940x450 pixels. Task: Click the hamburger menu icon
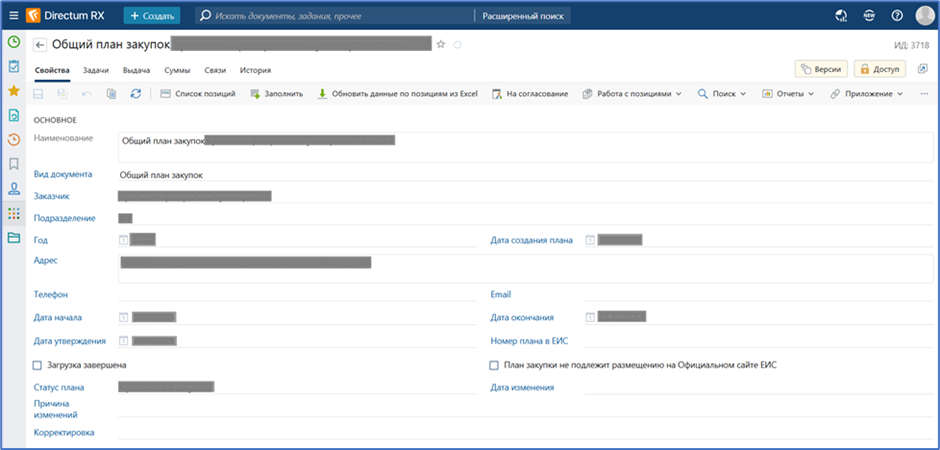tap(14, 16)
